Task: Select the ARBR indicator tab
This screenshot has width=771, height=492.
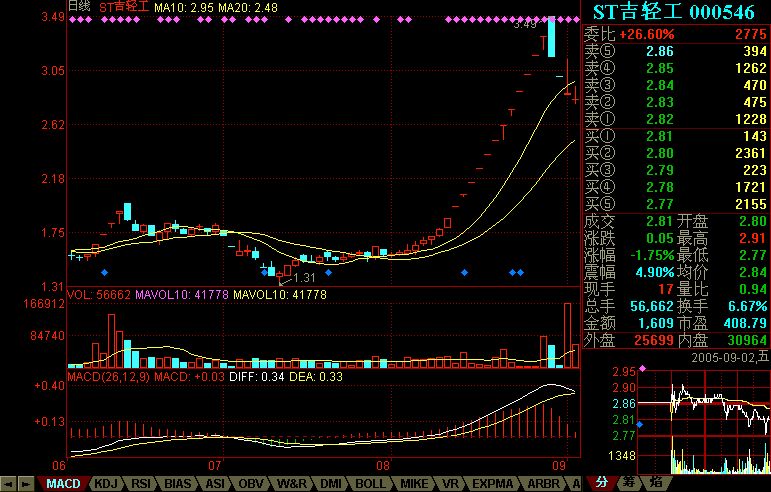Action: point(541,483)
